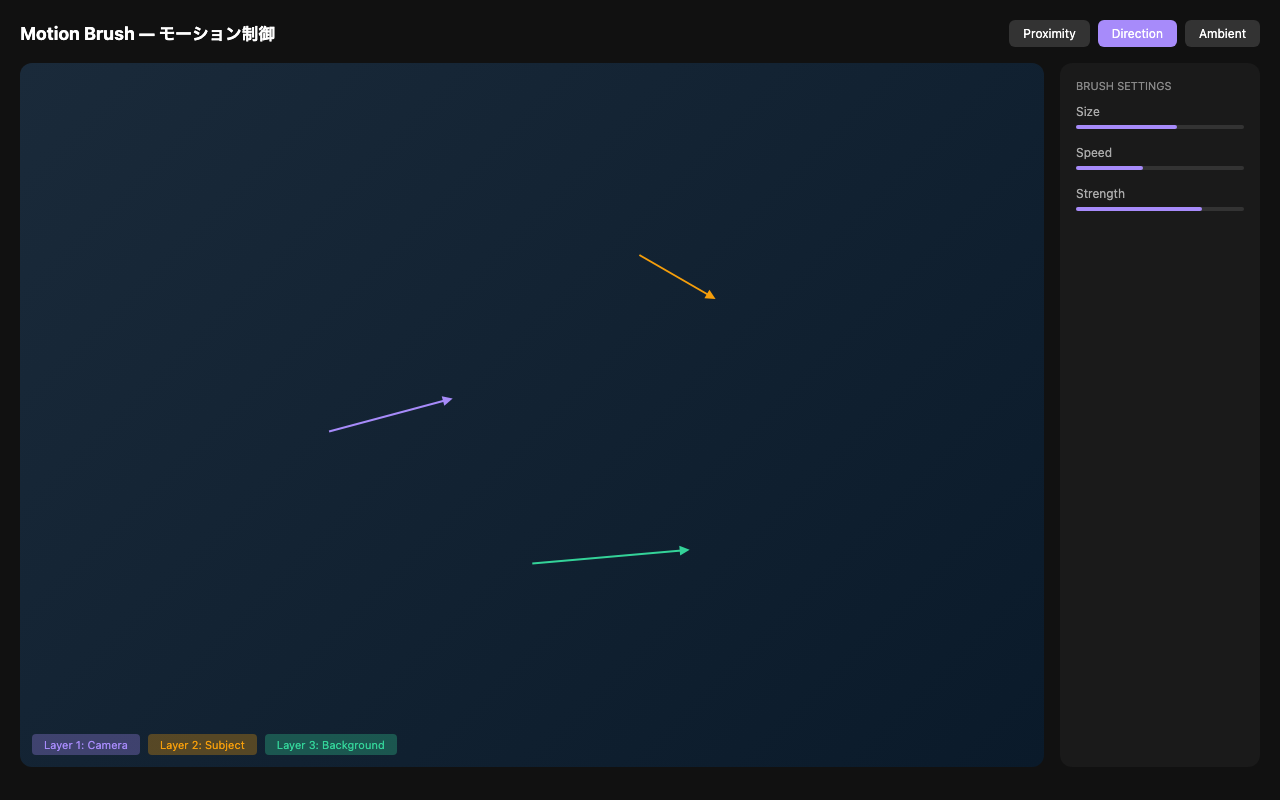This screenshot has height=800, width=1280.
Task: Toggle the Layer 1: Camera chip
Action: (86, 745)
